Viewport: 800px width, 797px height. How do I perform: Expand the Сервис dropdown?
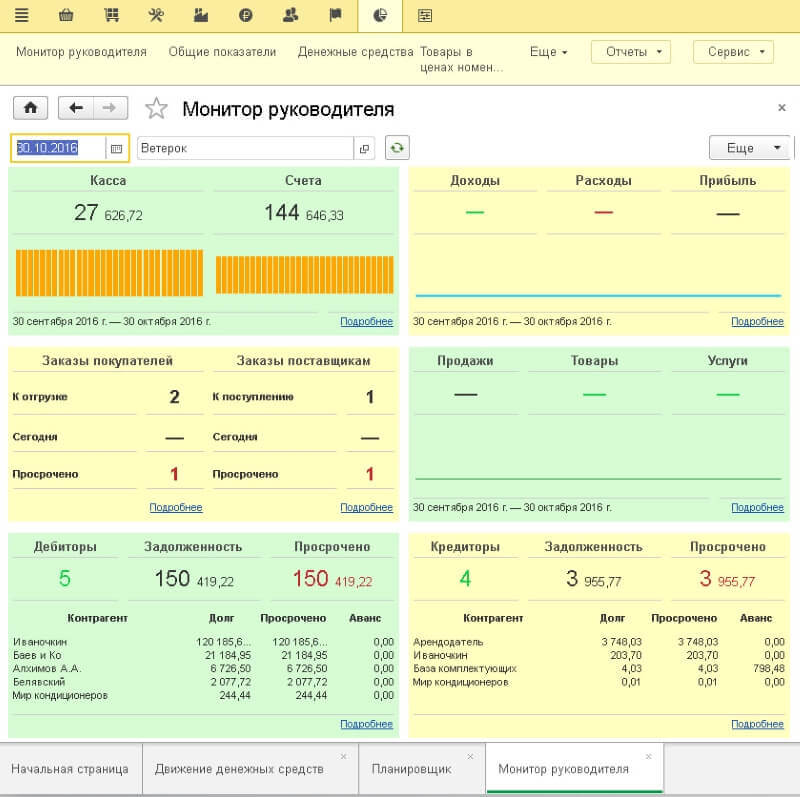pos(734,52)
